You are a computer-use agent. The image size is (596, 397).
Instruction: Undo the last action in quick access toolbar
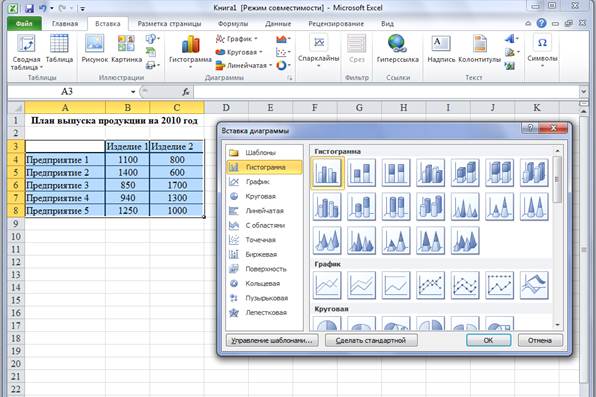[x=42, y=8]
